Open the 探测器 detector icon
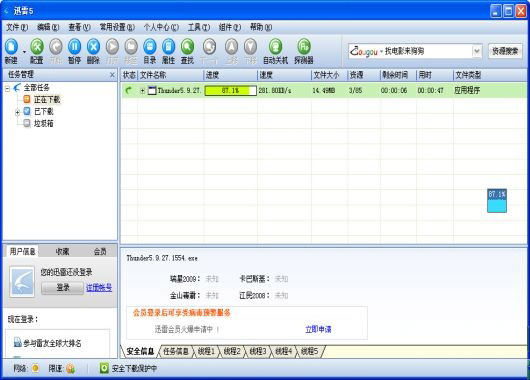Viewport: 530px width, 380px height. pyautogui.click(x=304, y=46)
